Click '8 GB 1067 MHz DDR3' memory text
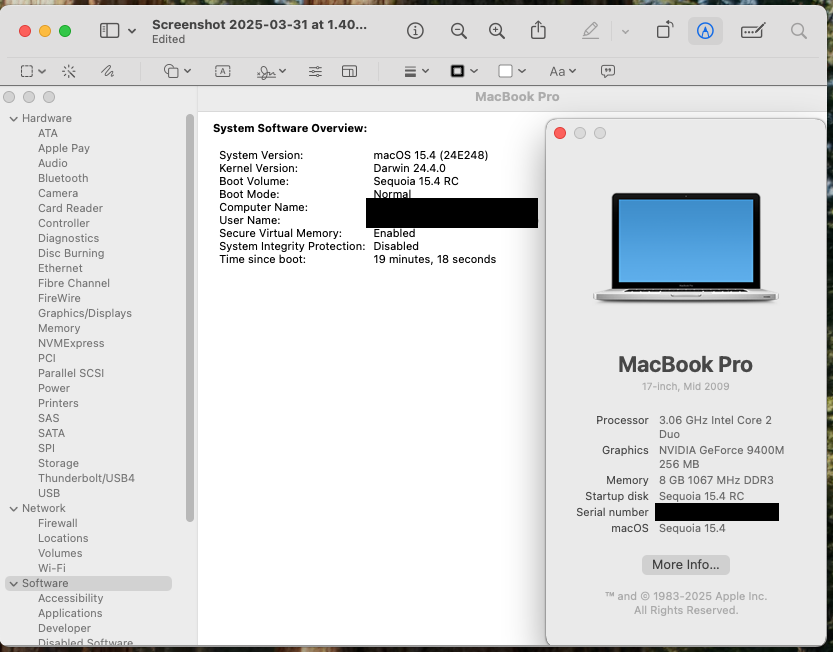The image size is (833, 652). (x=716, y=480)
